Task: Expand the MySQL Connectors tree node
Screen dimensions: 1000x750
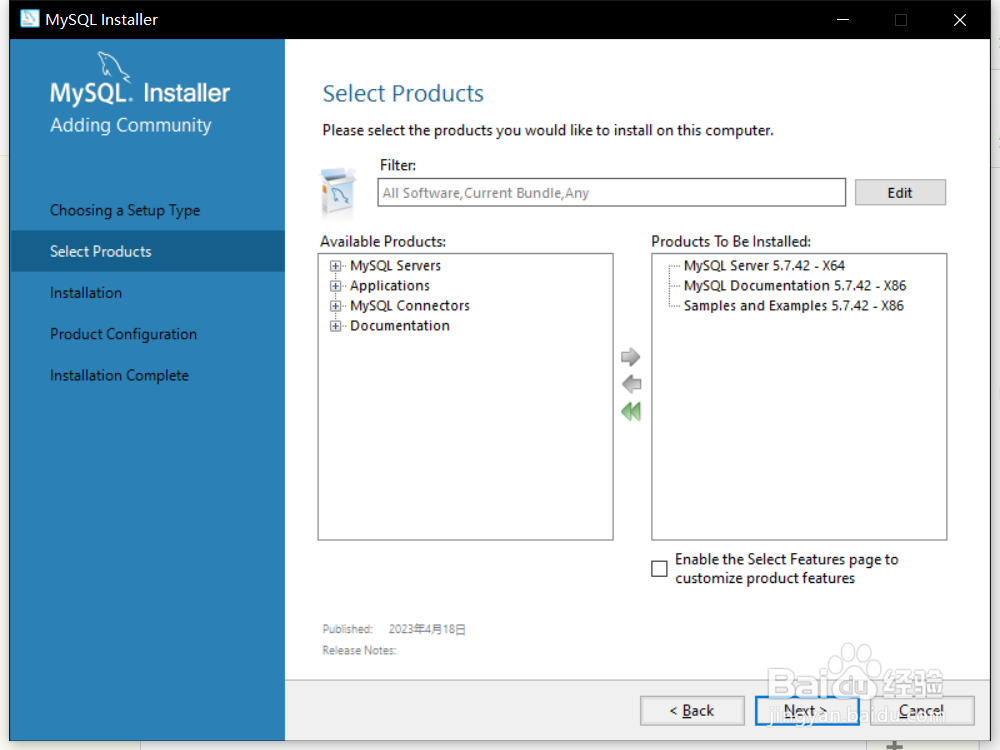Action: click(335, 306)
